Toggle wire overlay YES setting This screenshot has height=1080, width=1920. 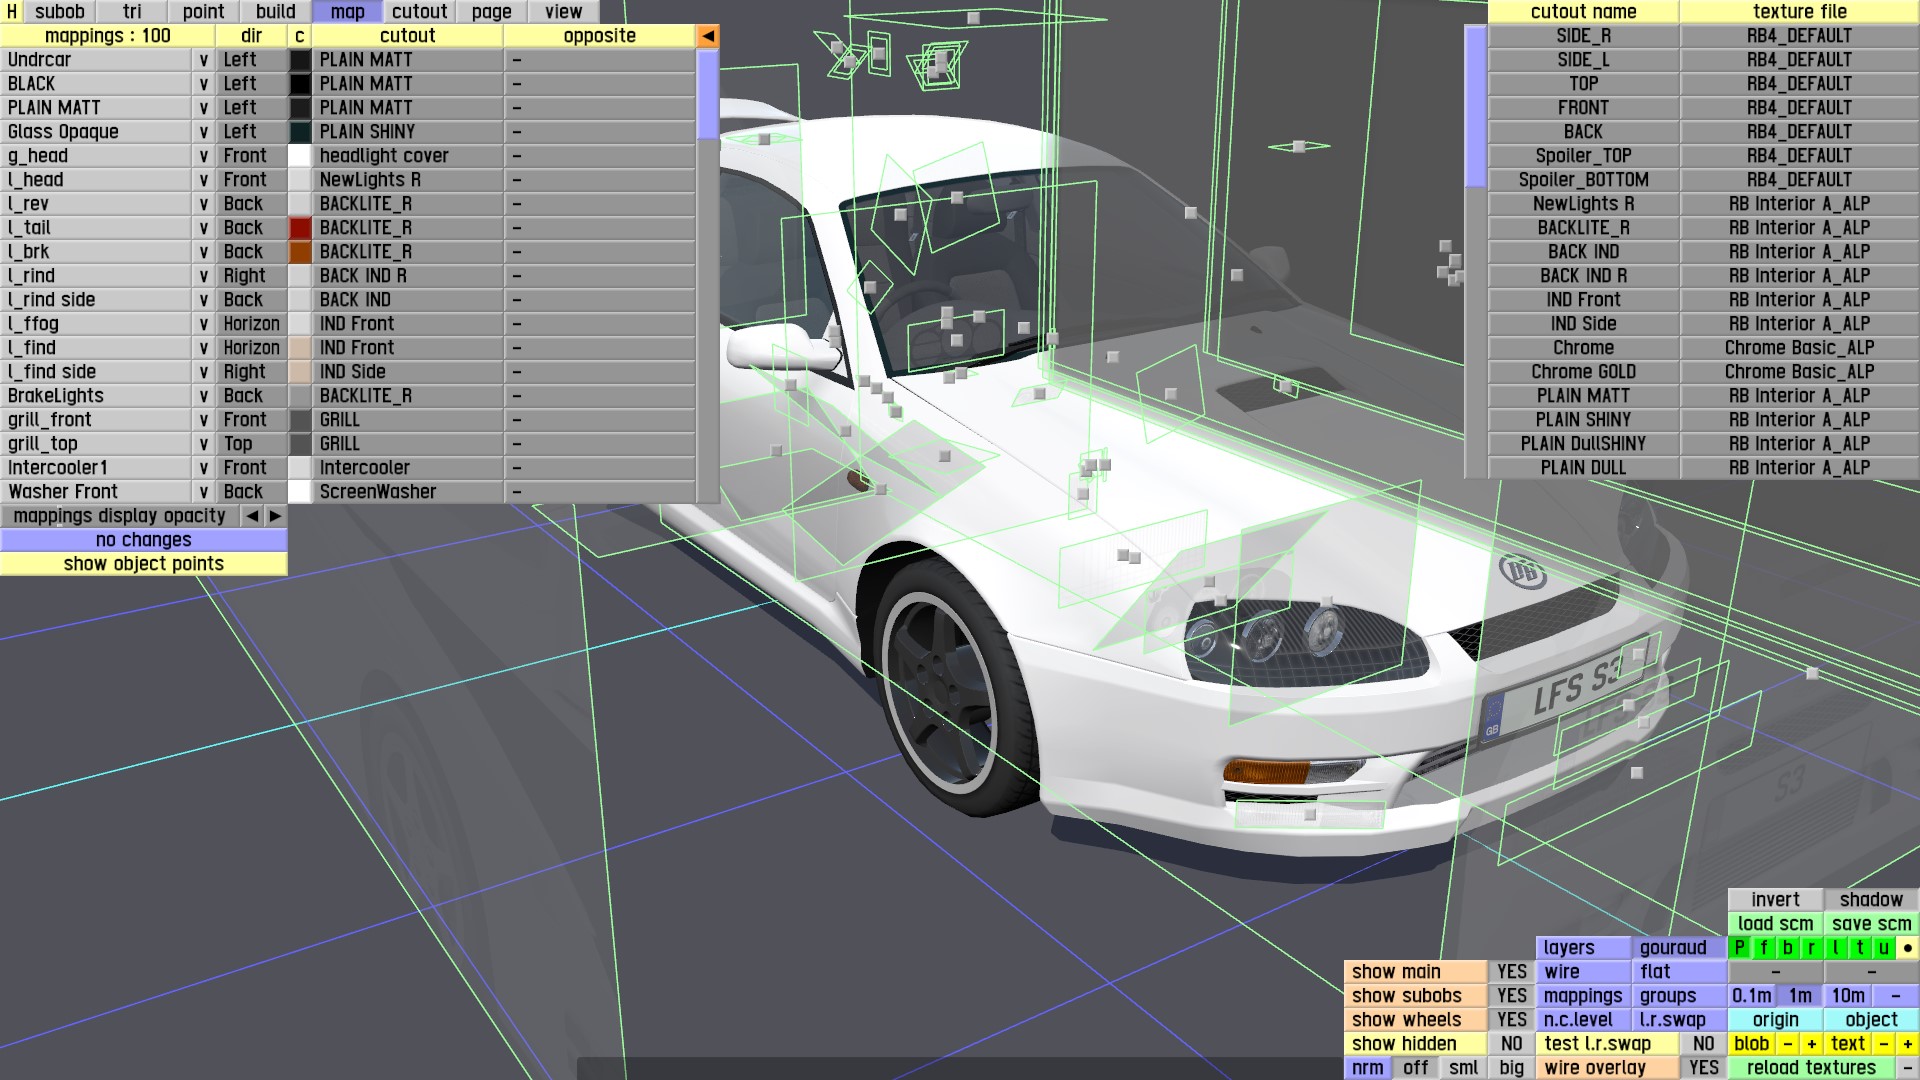[x=1703, y=1068]
